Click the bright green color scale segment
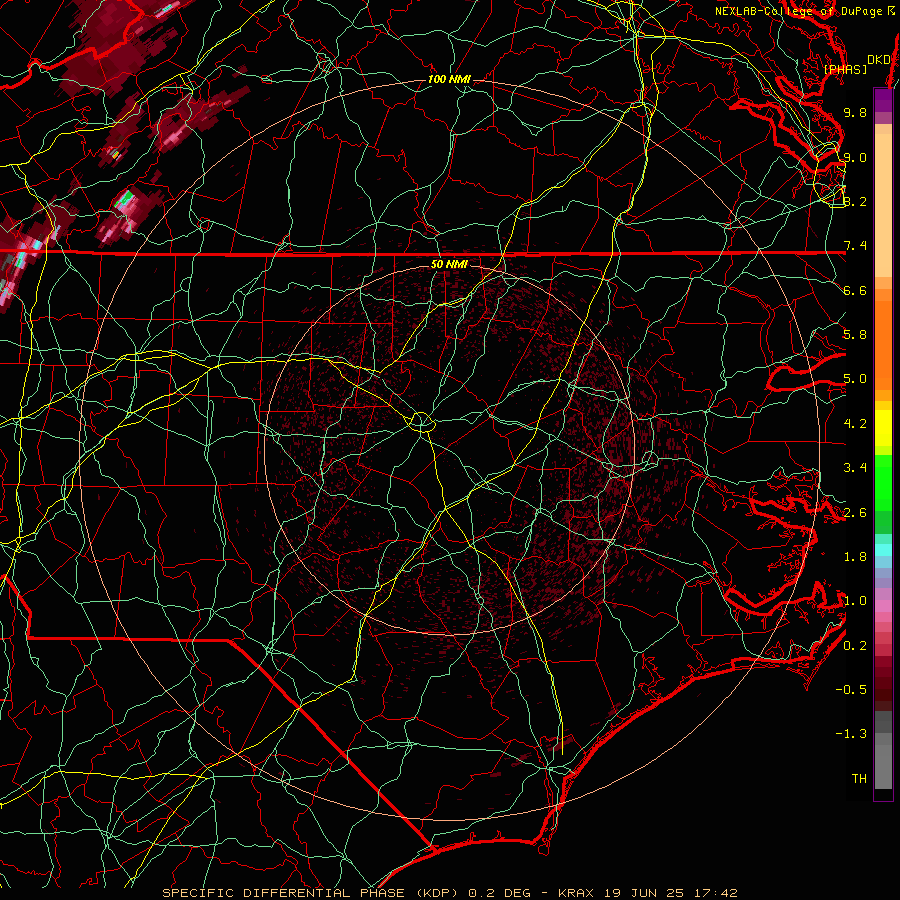Screen dimensions: 900x900 pos(883,482)
